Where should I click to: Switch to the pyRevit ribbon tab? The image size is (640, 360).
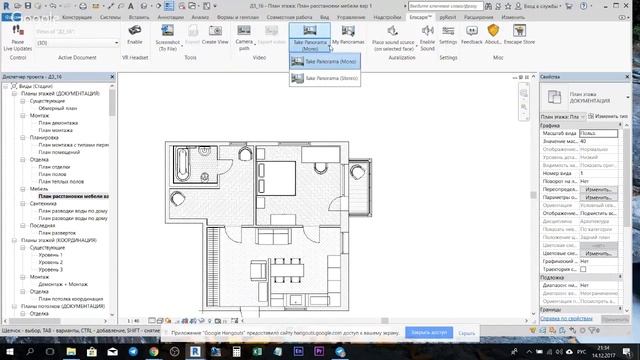(x=448, y=17)
